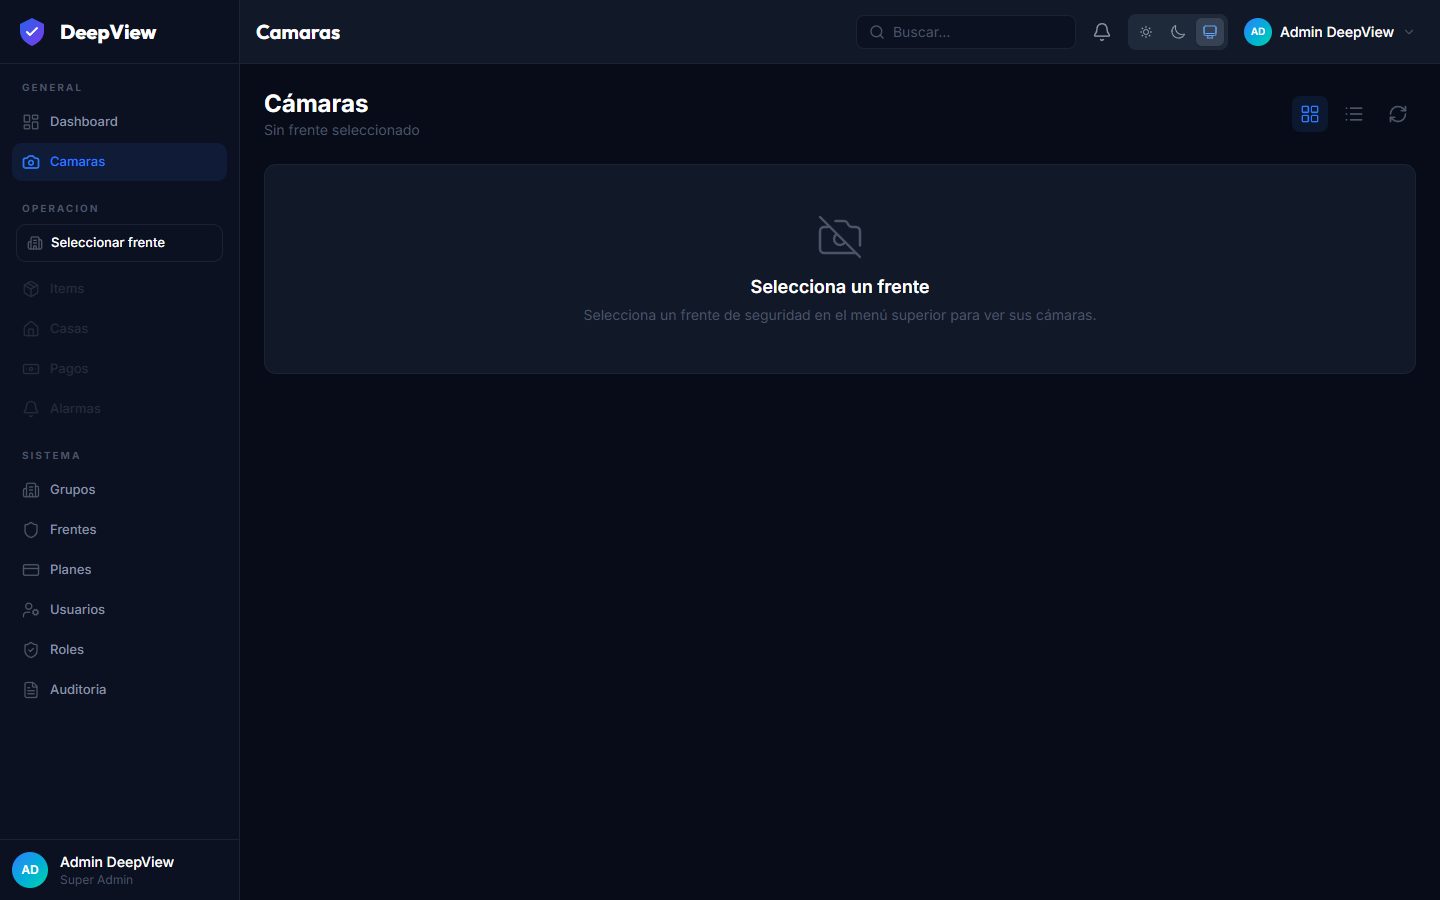
Task: Go to Planes section
Action: pos(119,570)
